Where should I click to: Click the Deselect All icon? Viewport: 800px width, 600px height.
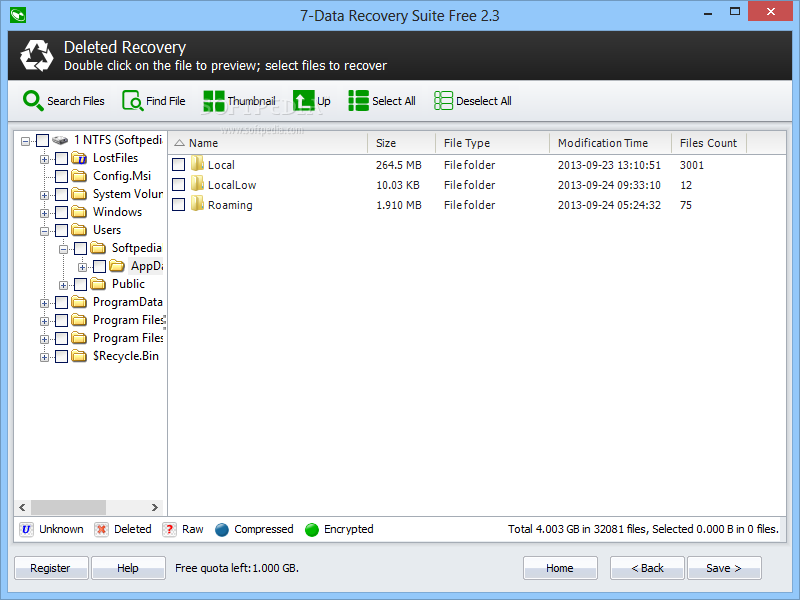pyautogui.click(x=443, y=101)
